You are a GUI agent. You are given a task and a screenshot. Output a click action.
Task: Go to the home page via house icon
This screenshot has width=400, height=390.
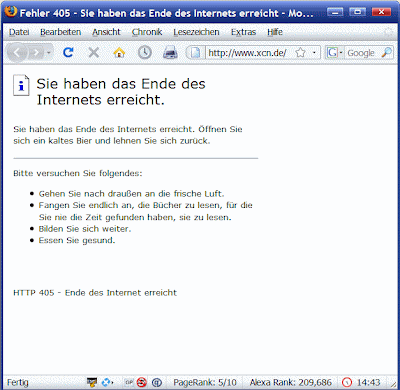point(119,52)
